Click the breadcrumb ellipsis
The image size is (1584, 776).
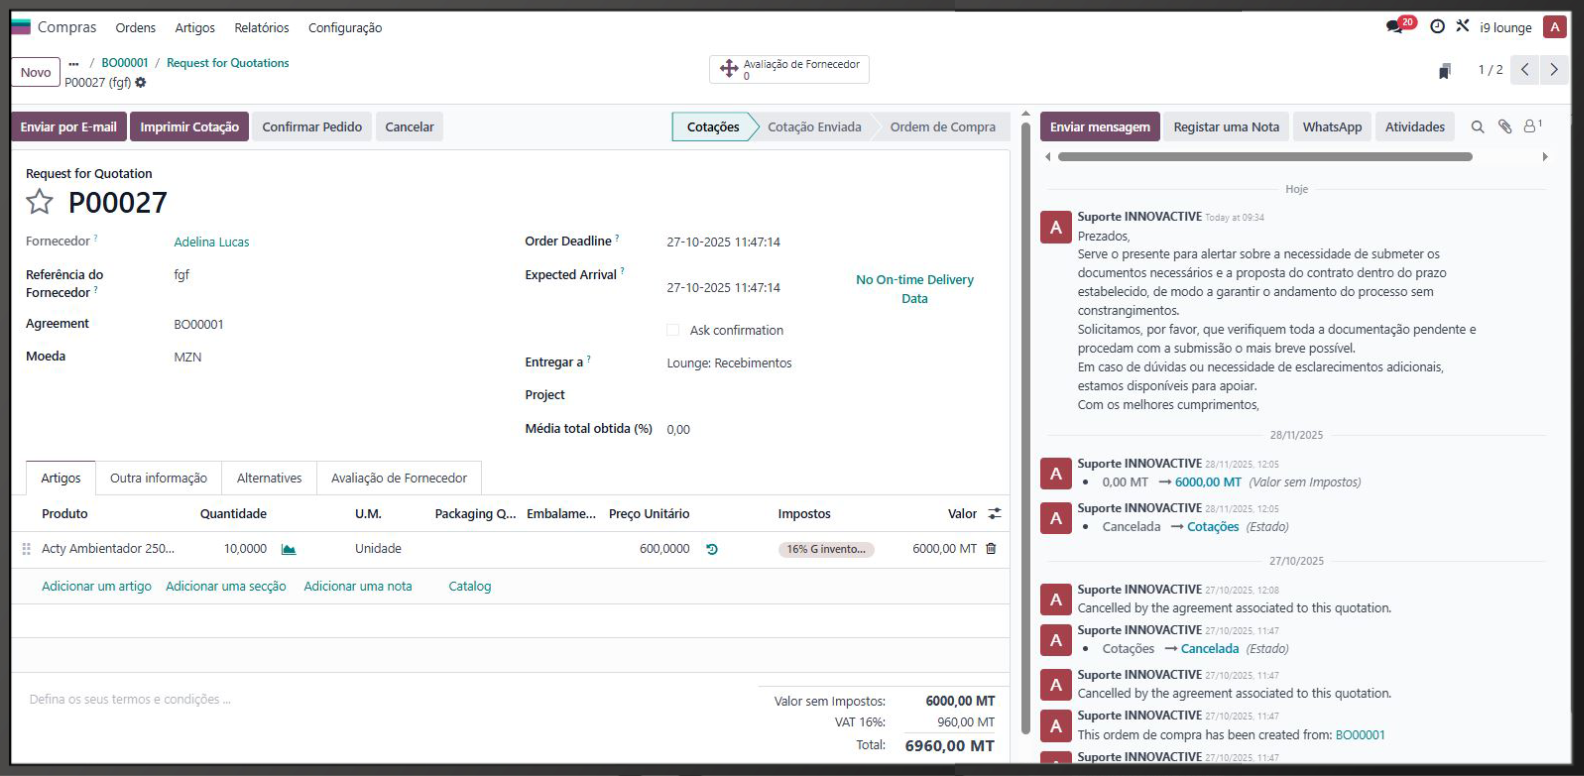tap(74, 63)
